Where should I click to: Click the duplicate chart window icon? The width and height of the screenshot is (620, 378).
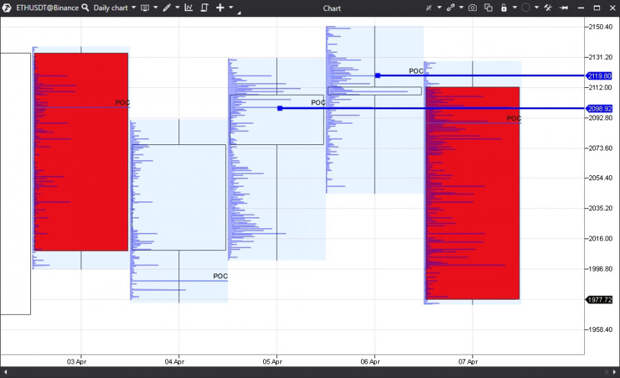coord(488,8)
